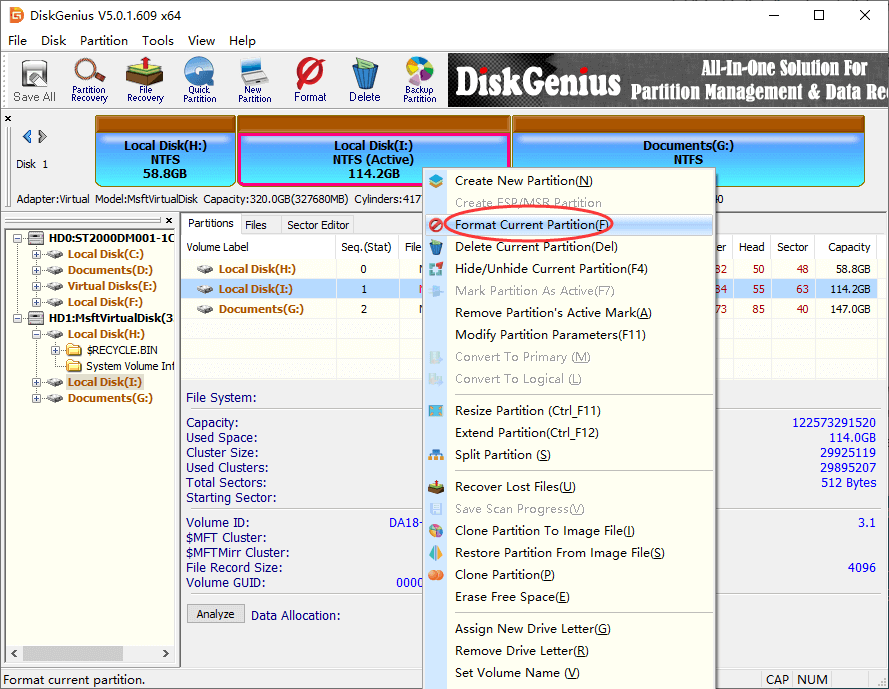Open the Tools menu
Viewport: 889px width, 689px height.
157,41
